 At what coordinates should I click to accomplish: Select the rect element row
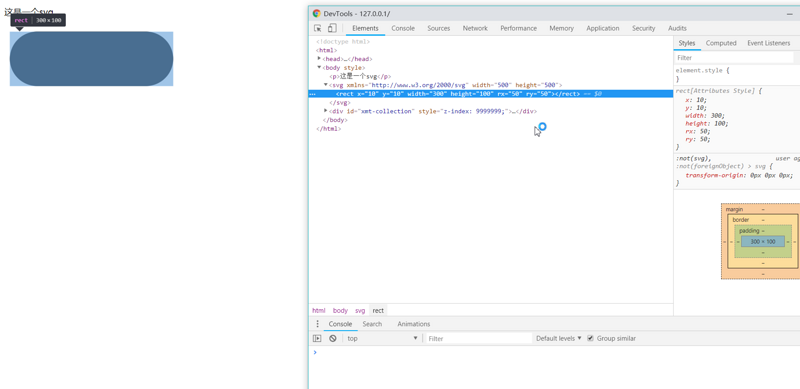click(491, 94)
